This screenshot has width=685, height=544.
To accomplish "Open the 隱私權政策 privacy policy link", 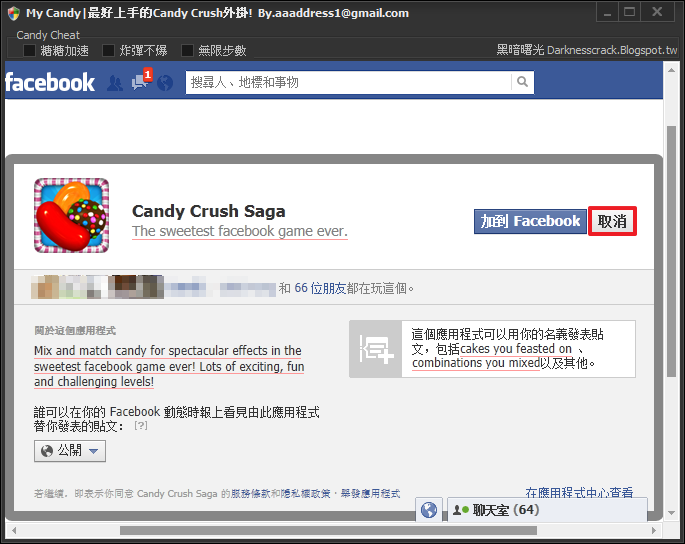I will coord(305,494).
